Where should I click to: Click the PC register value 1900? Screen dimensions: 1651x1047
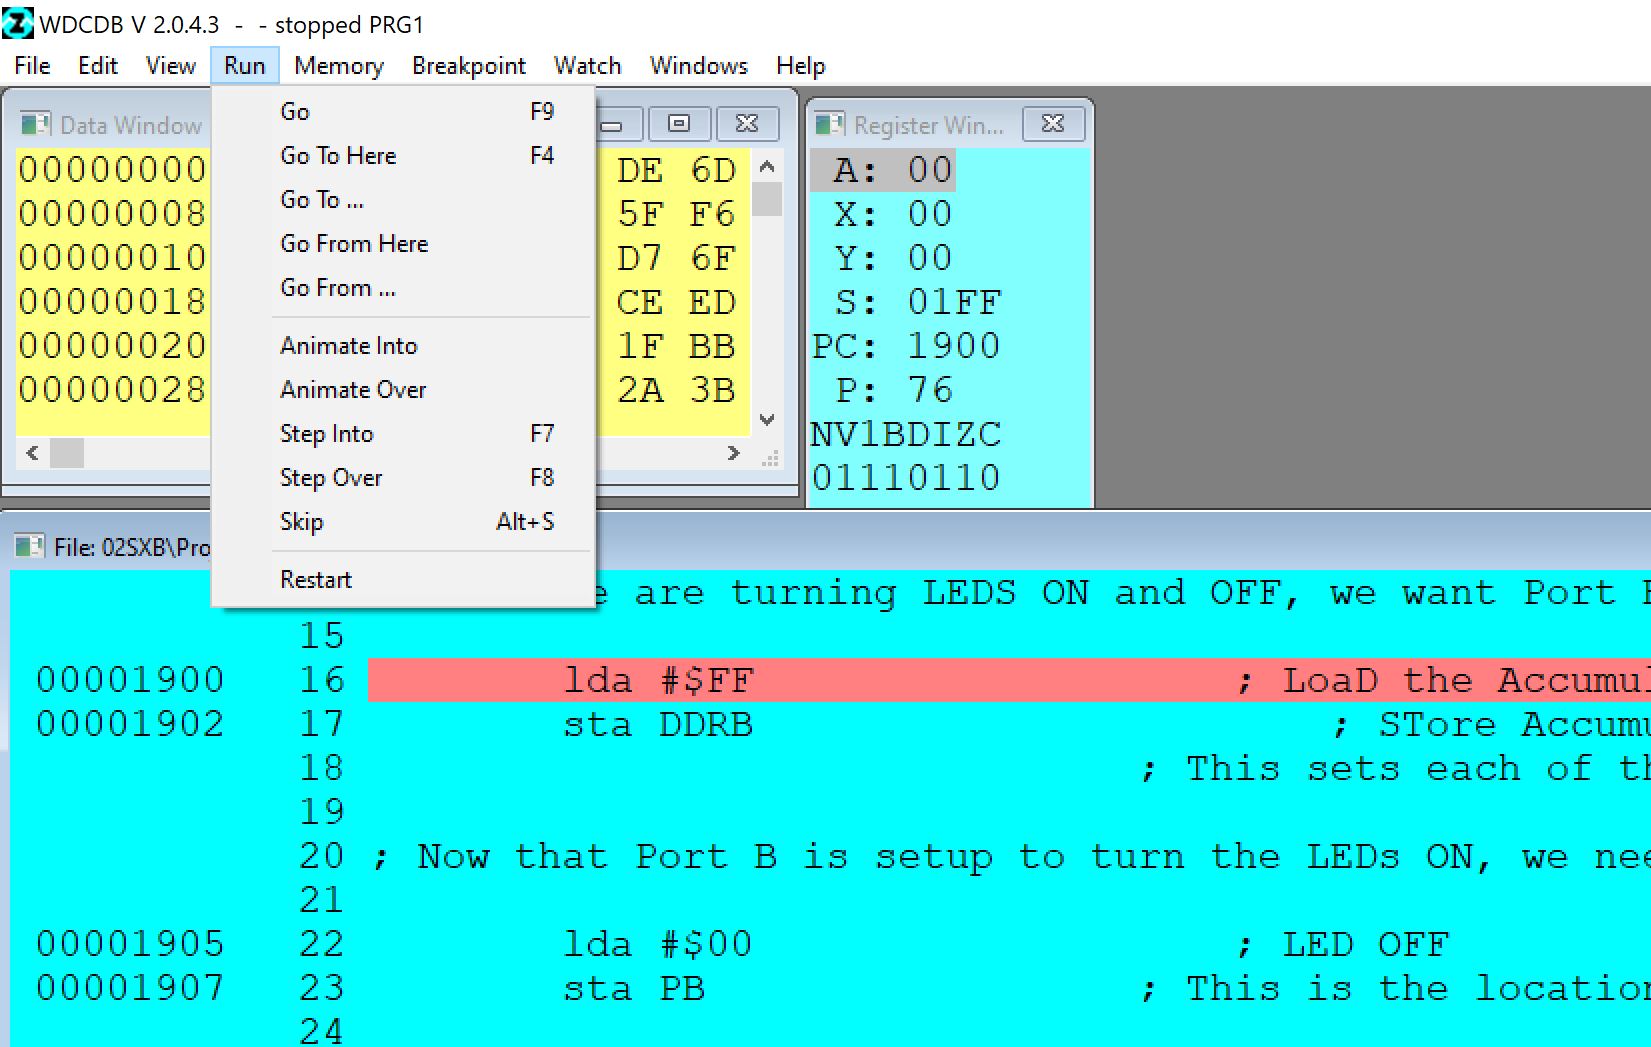pos(954,346)
